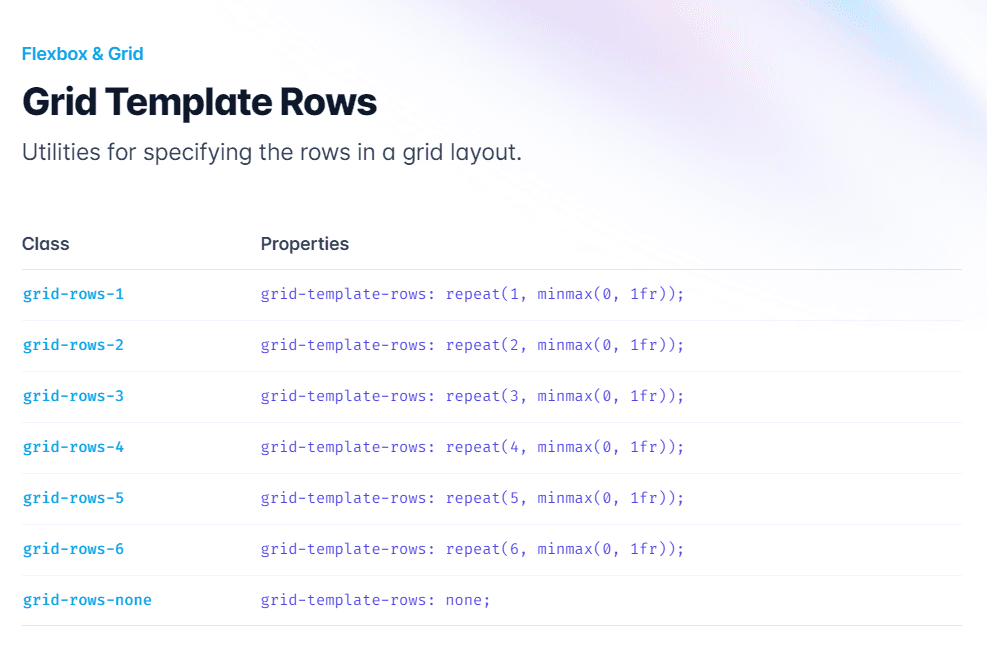Select the repeat(5, minmax(0, 1fr)) property text
The image size is (987, 648).
(x=472, y=498)
